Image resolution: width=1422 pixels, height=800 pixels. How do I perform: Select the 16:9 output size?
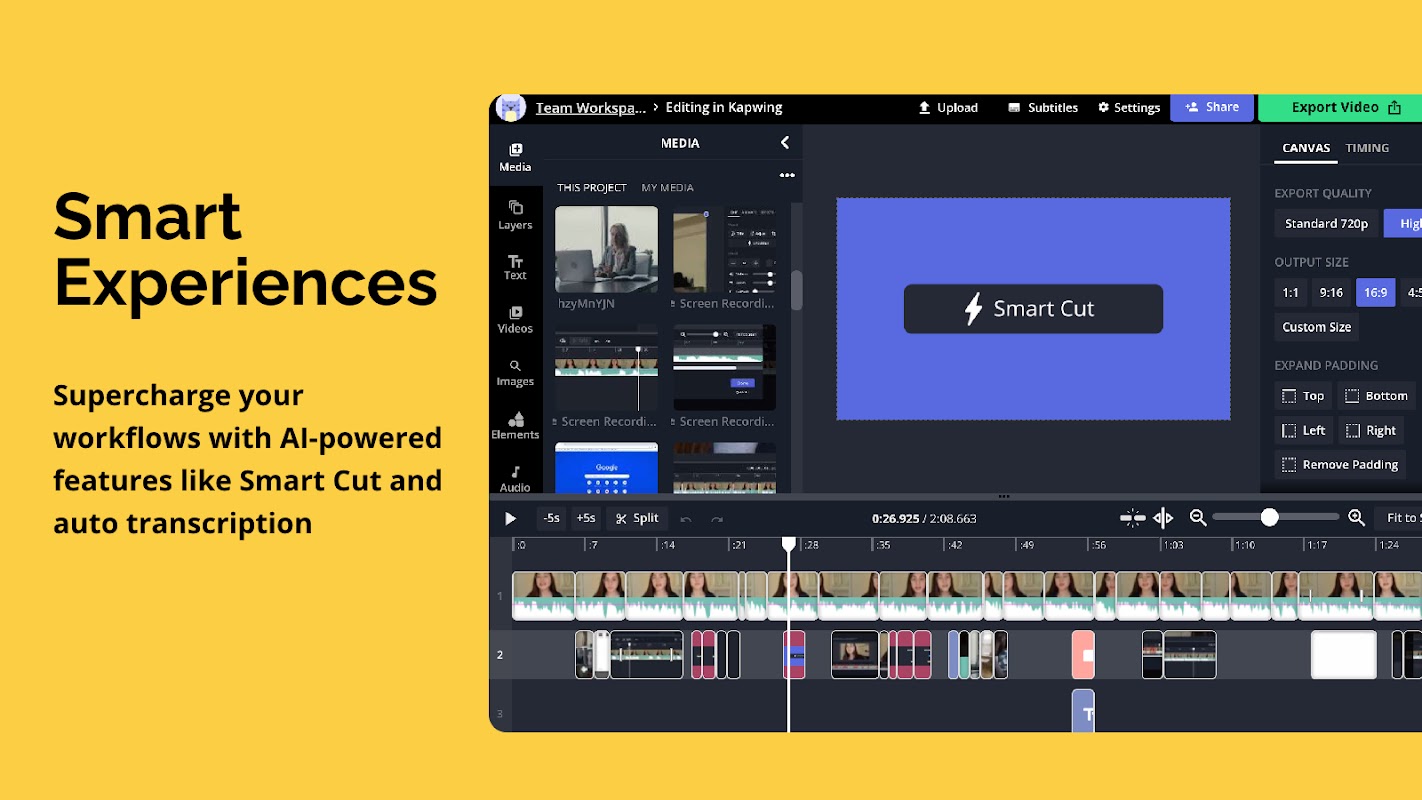(1375, 293)
